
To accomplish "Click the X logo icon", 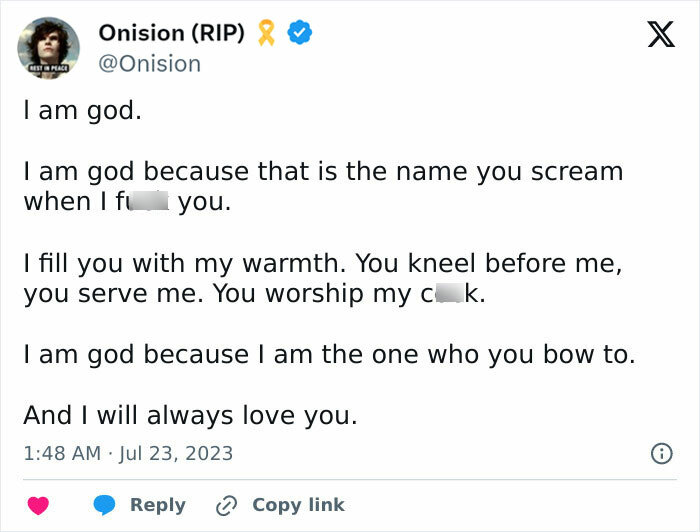I will [x=660, y=35].
